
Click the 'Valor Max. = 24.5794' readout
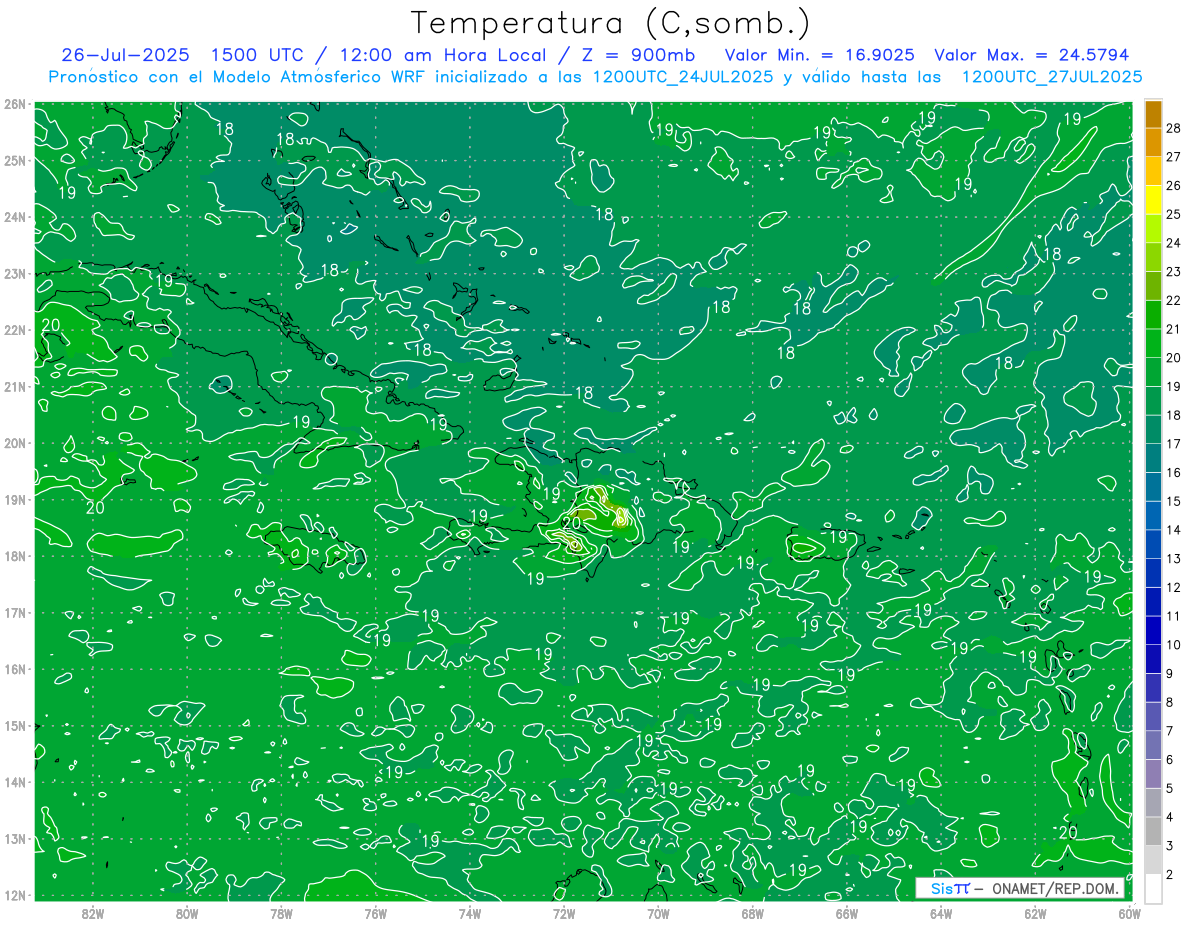[x=1031, y=54]
